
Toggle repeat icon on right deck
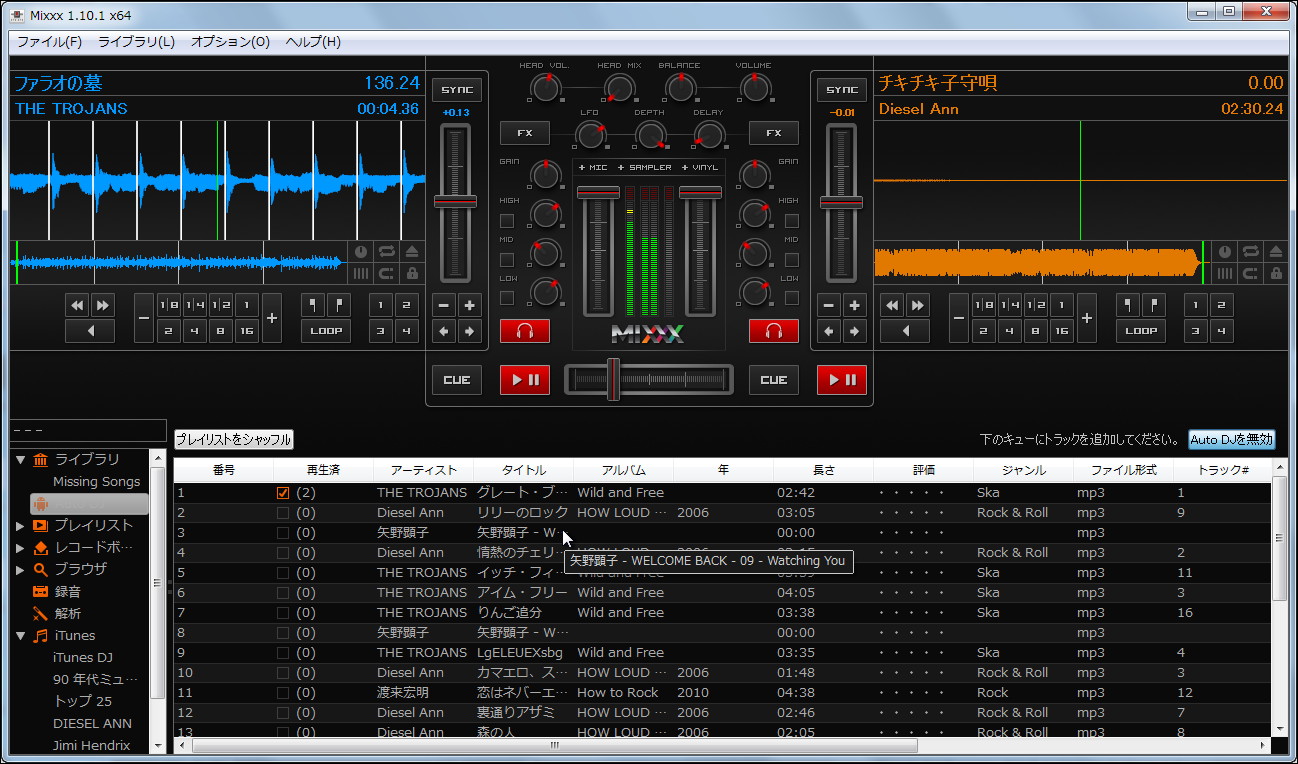coord(1251,252)
